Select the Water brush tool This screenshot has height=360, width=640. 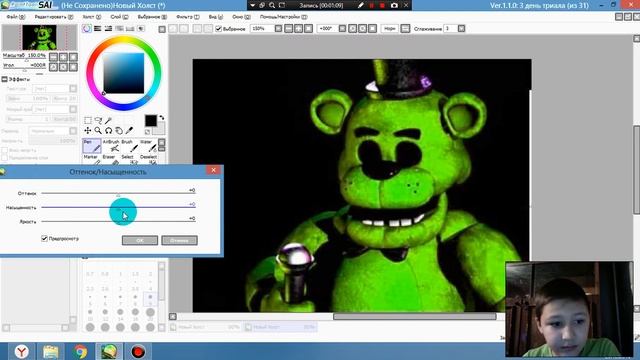(148, 146)
